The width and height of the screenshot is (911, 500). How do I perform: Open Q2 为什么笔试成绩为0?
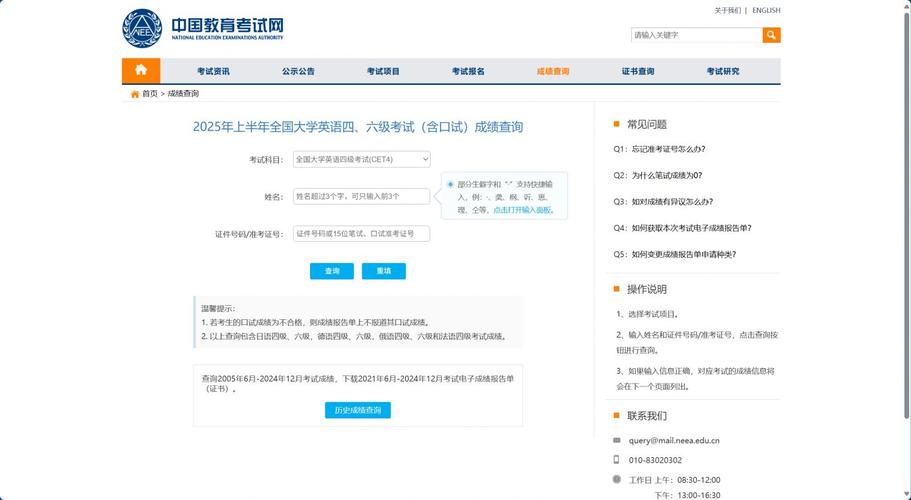pyautogui.click(x=658, y=175)
